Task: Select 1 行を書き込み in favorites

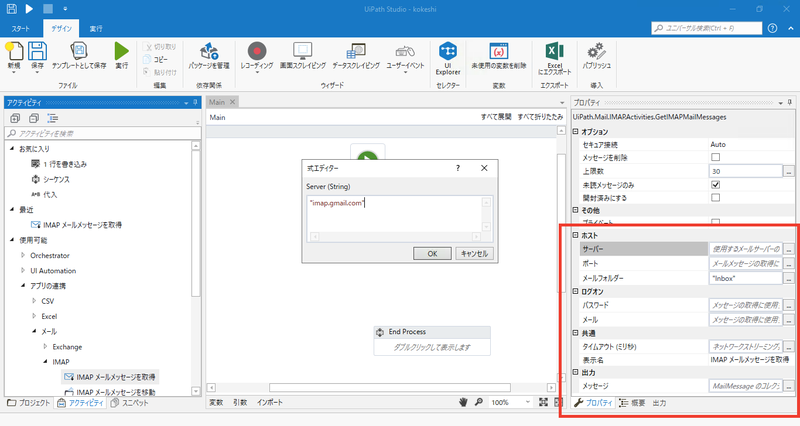Action: coord(59,164)
